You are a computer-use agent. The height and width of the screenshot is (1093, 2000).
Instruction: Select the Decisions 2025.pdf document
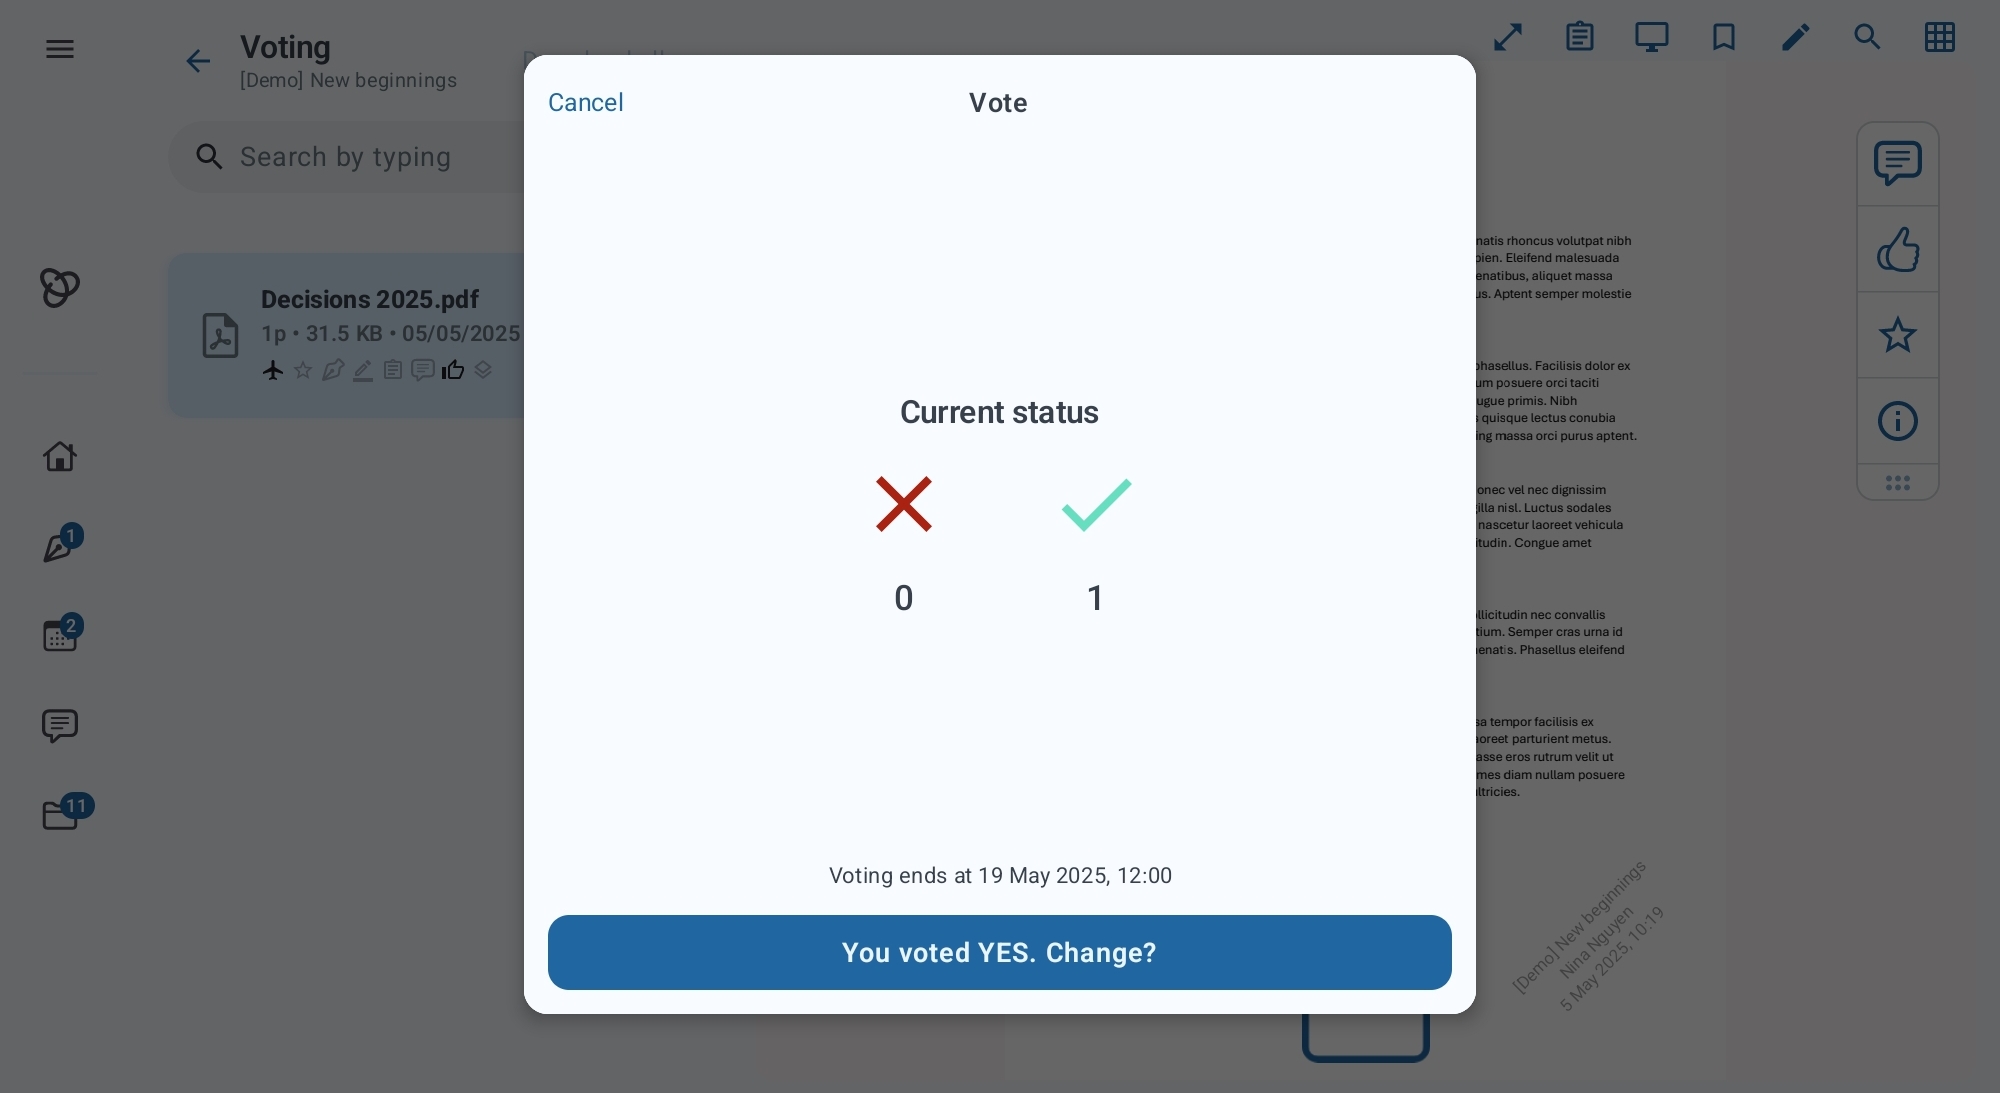point(347,335)
